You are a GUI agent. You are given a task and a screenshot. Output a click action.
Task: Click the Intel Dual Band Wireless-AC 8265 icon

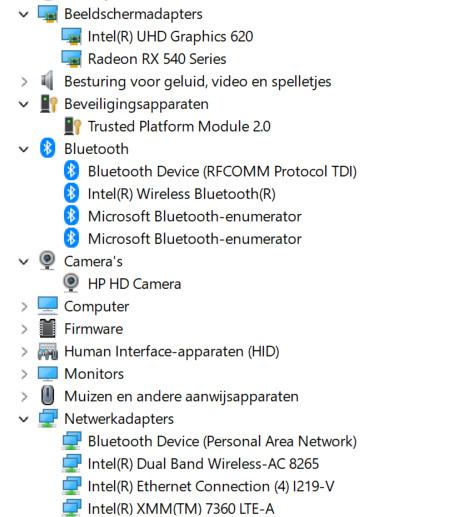71,464
